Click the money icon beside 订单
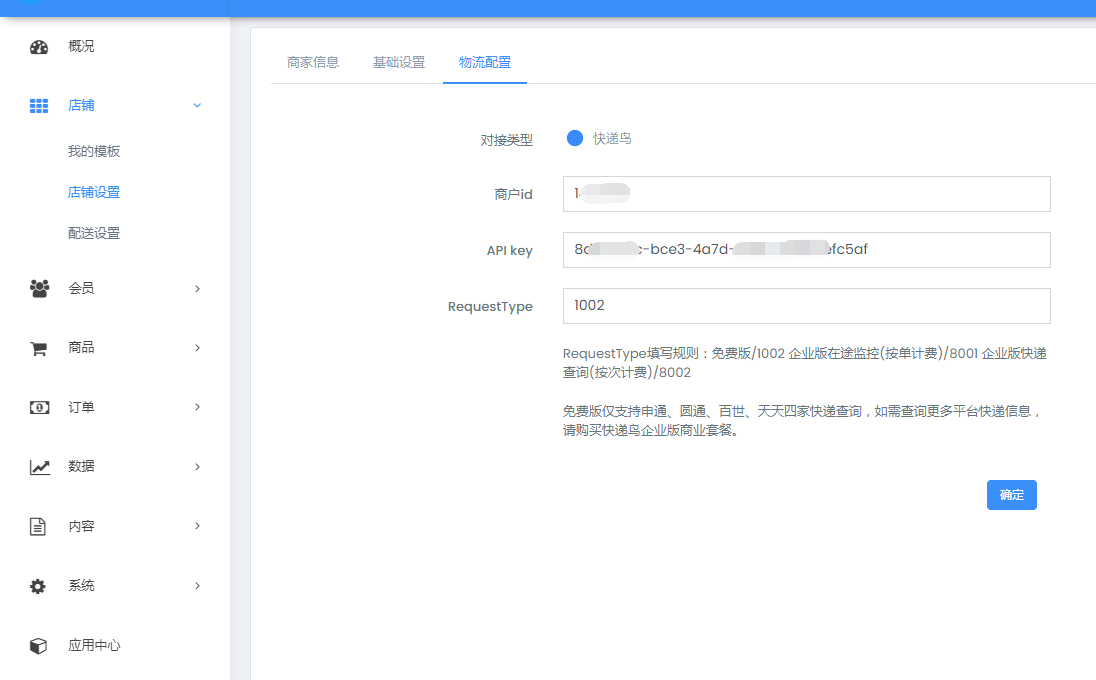This screenshot has height=680, width=1096. click(39, 408)
